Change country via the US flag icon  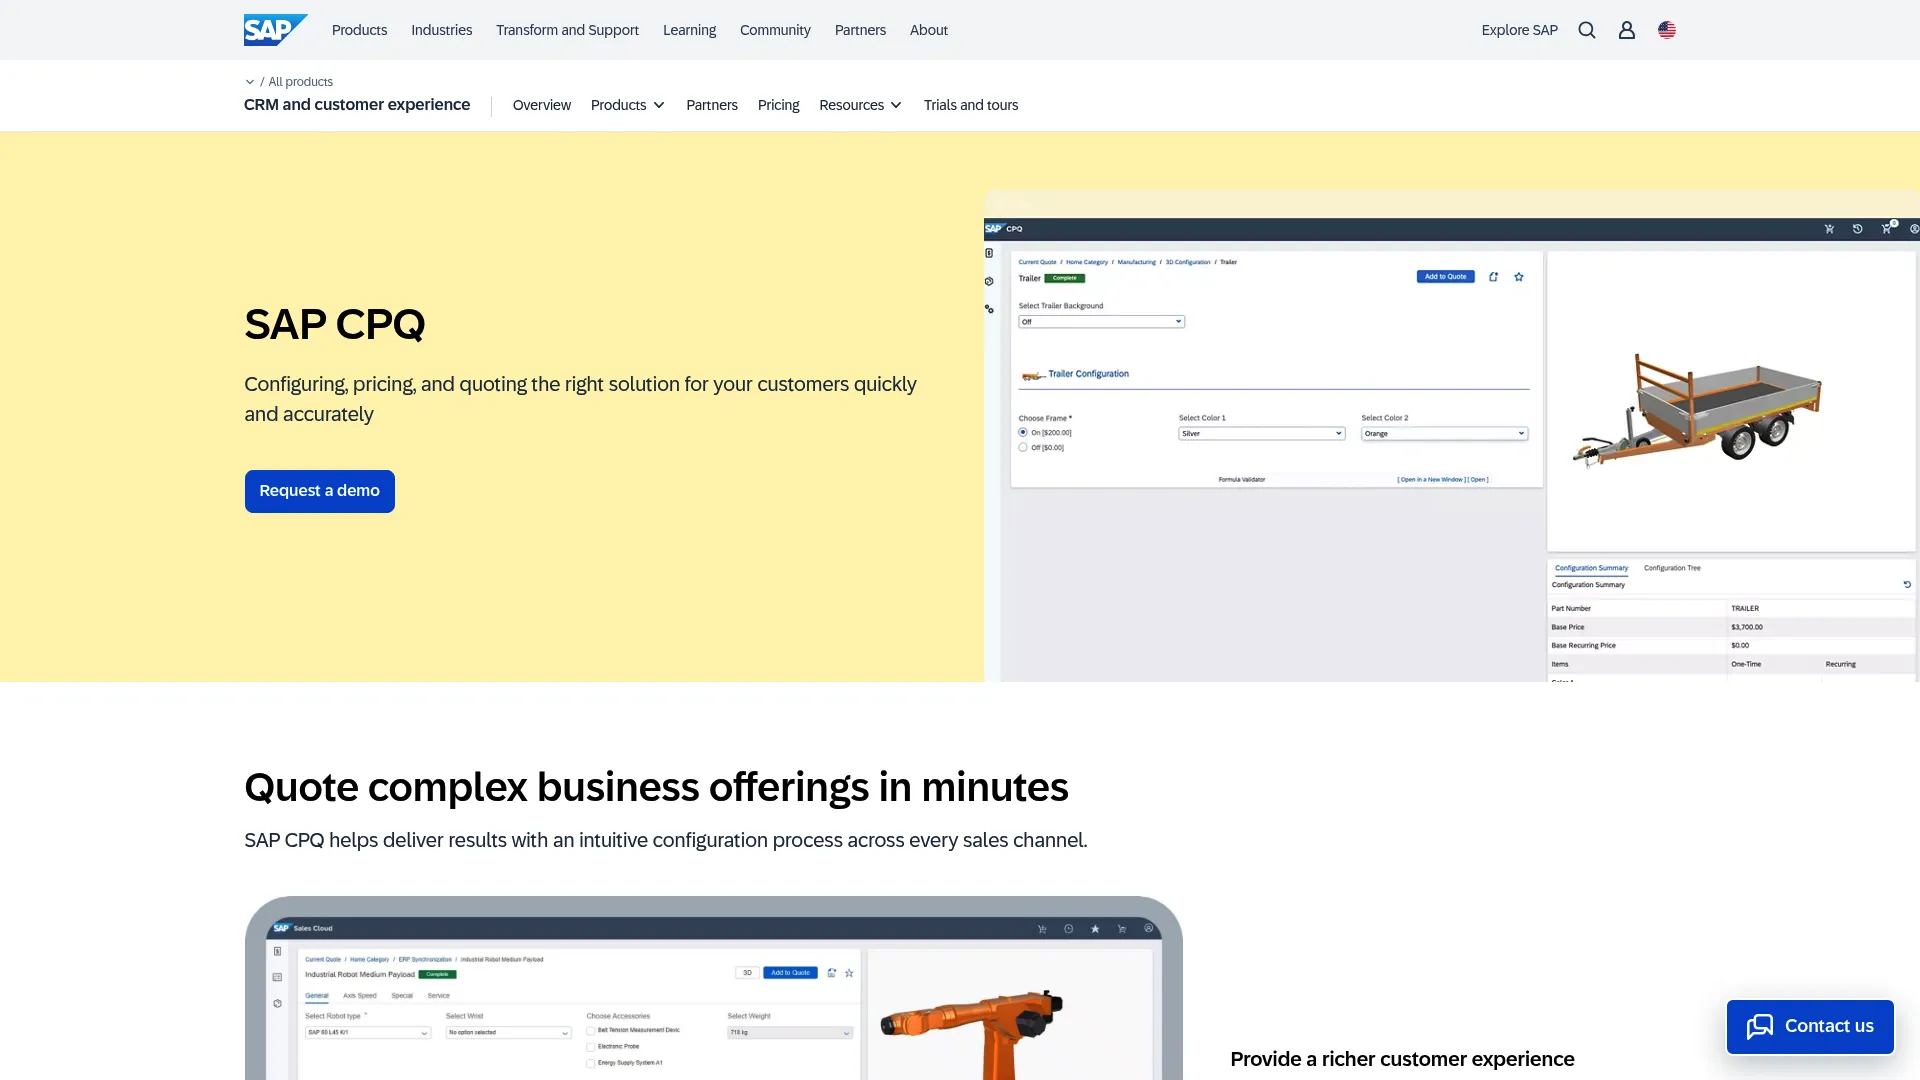[x=1667, y=30]
